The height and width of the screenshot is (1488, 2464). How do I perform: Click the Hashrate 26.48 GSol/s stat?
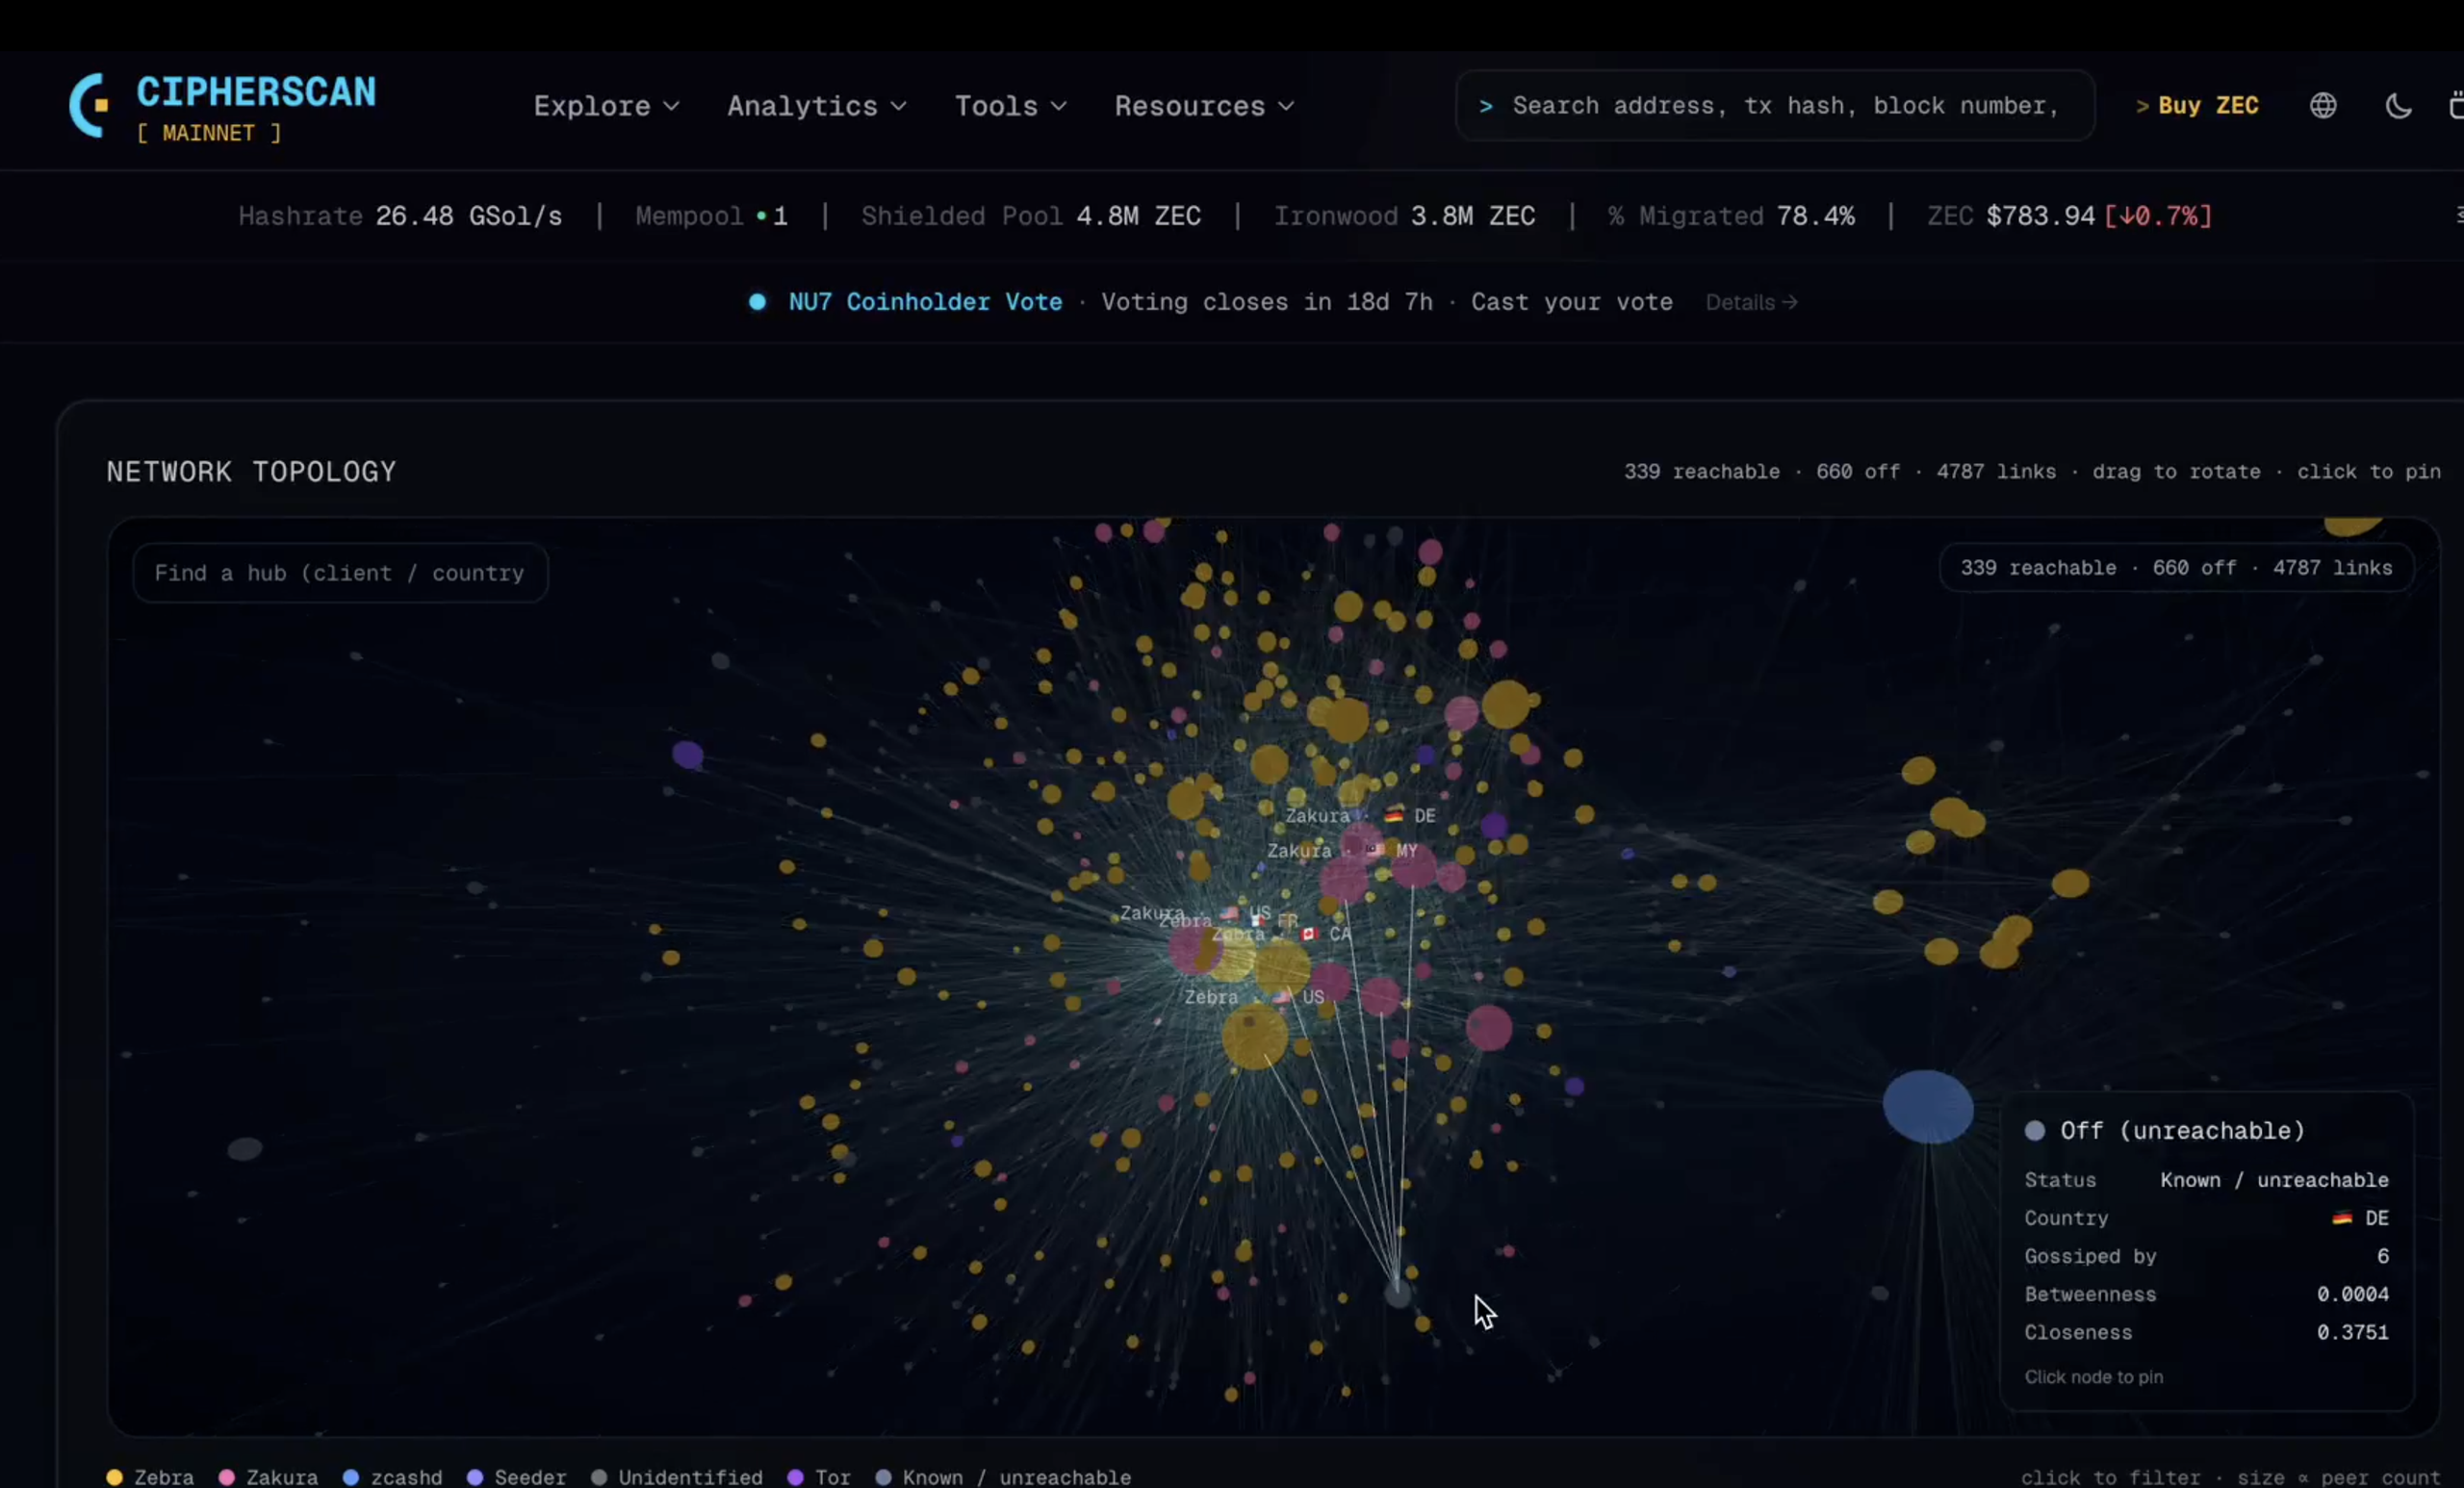coord(400,216)
